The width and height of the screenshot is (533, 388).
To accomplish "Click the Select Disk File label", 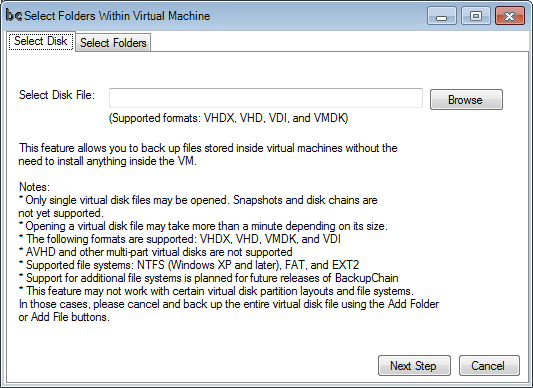I will 57,95.
